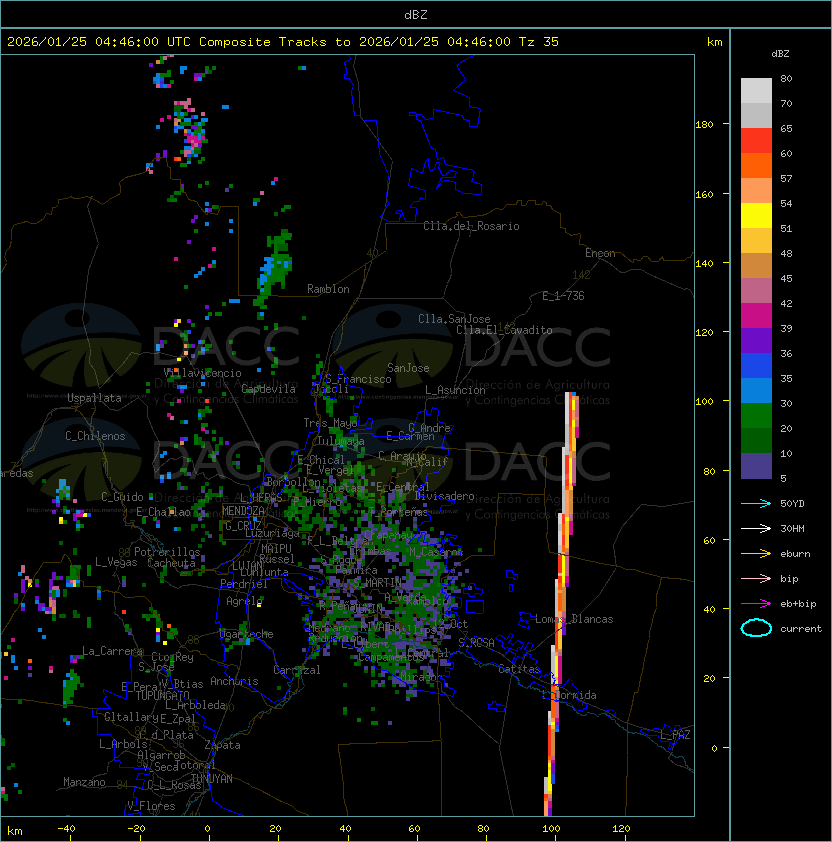Click the 120 km horizontal axis tick label
Image resolution: width=832 pixels, height=842 pixels.
click(621, 829)
